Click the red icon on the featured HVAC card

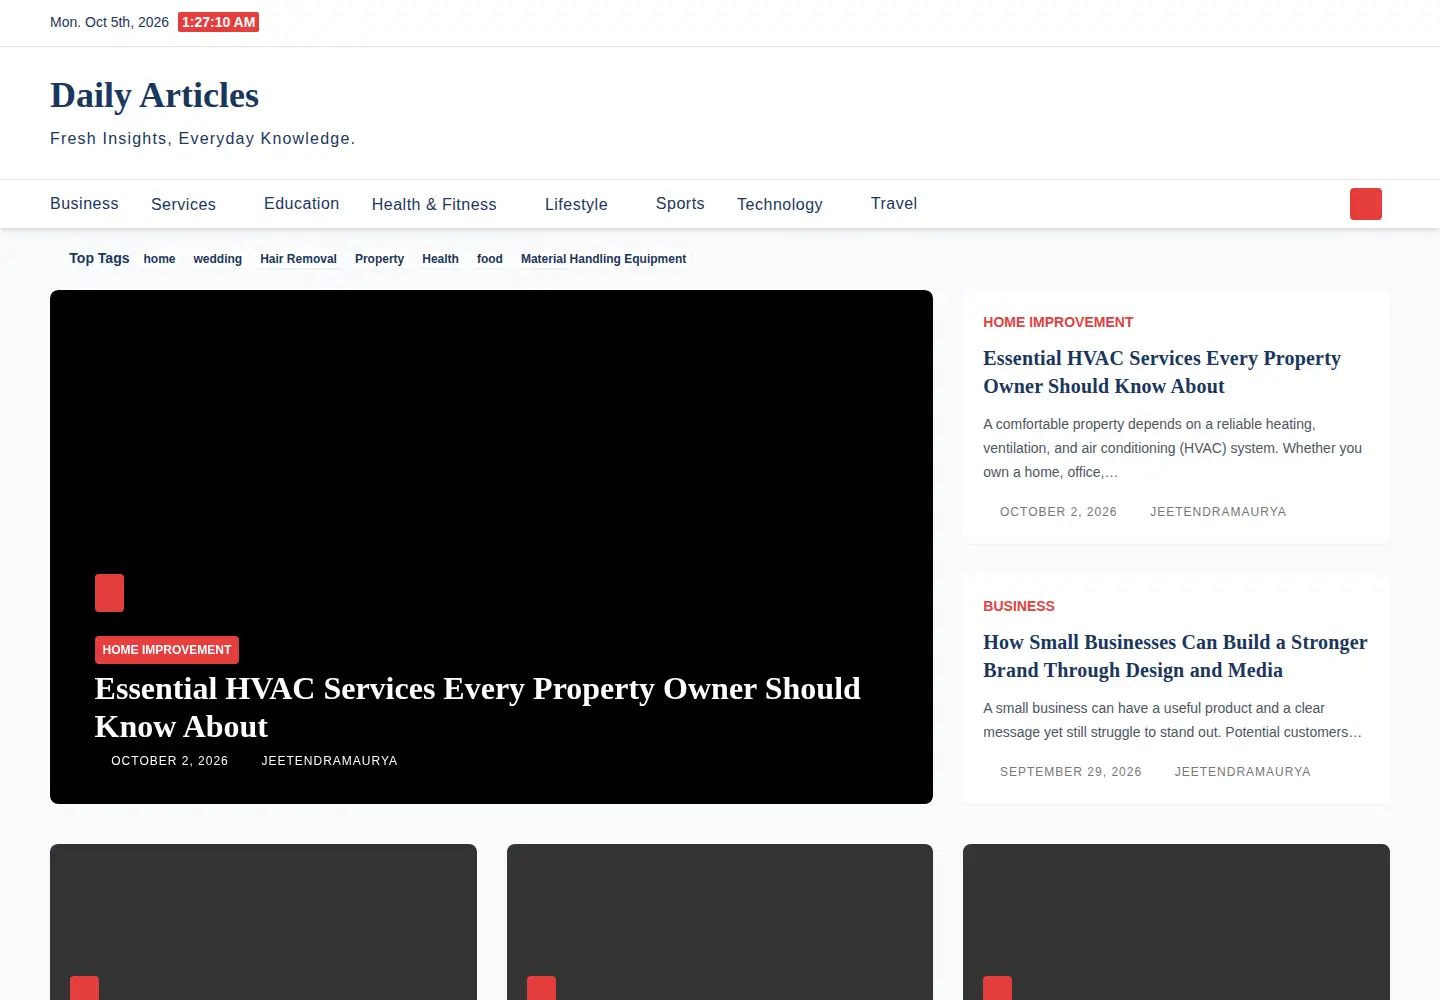(x=109, y=593)
